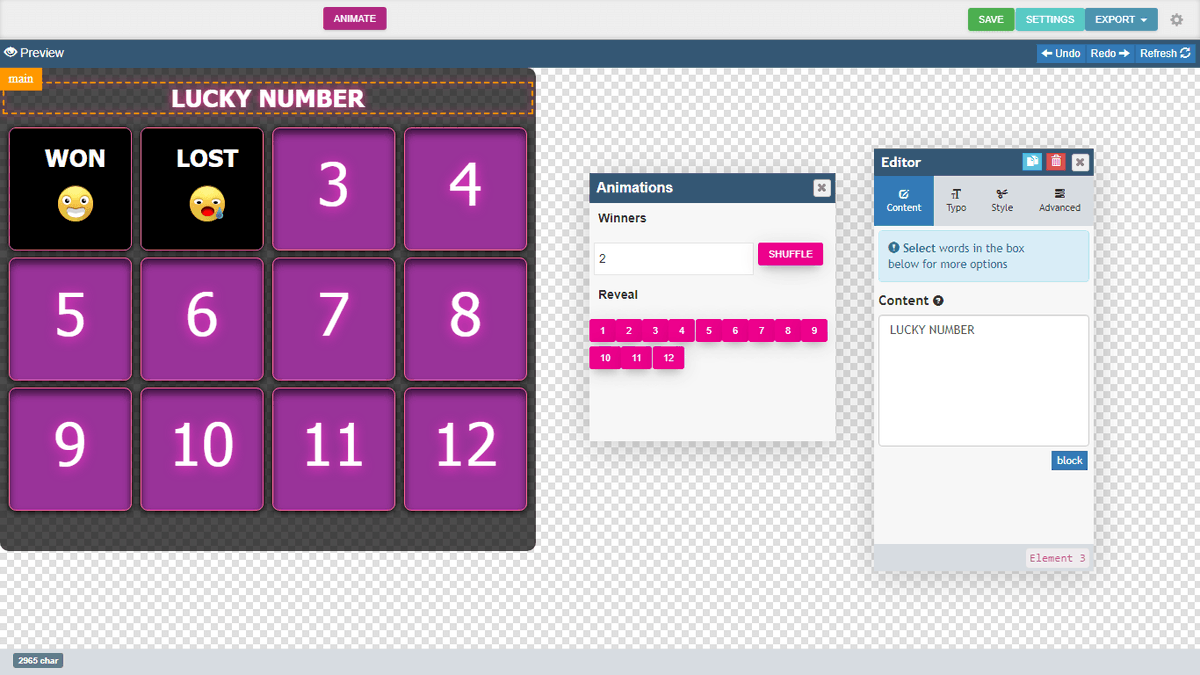The image size is (1200, 675).
Task: Reveal tile number 3
Action: coord(655,330)
